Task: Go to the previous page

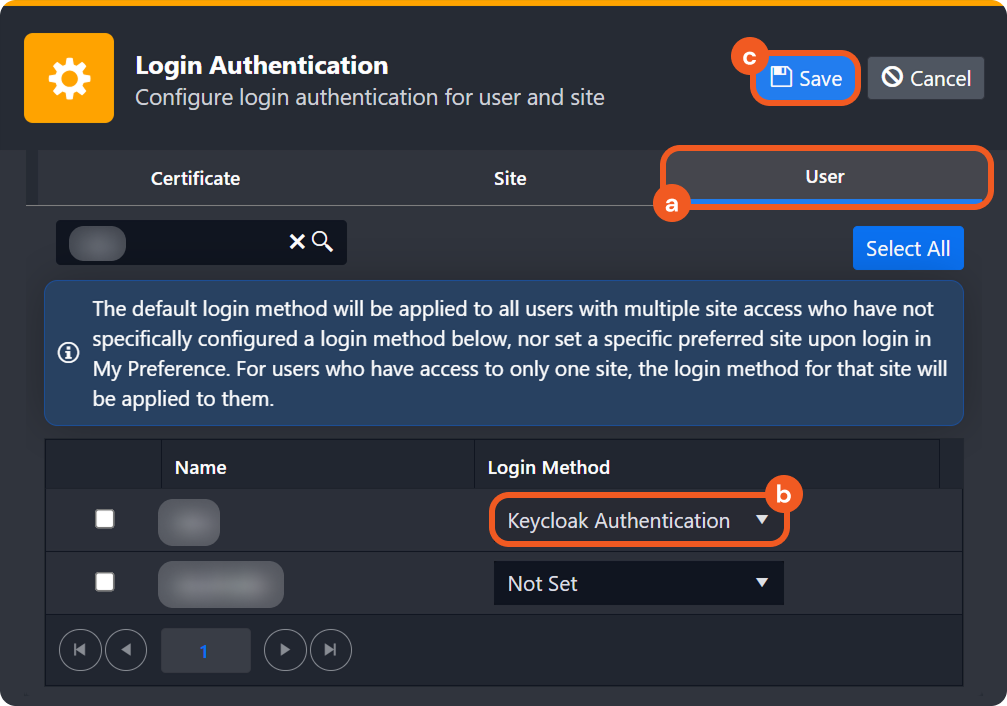Action: click(126, 650)
